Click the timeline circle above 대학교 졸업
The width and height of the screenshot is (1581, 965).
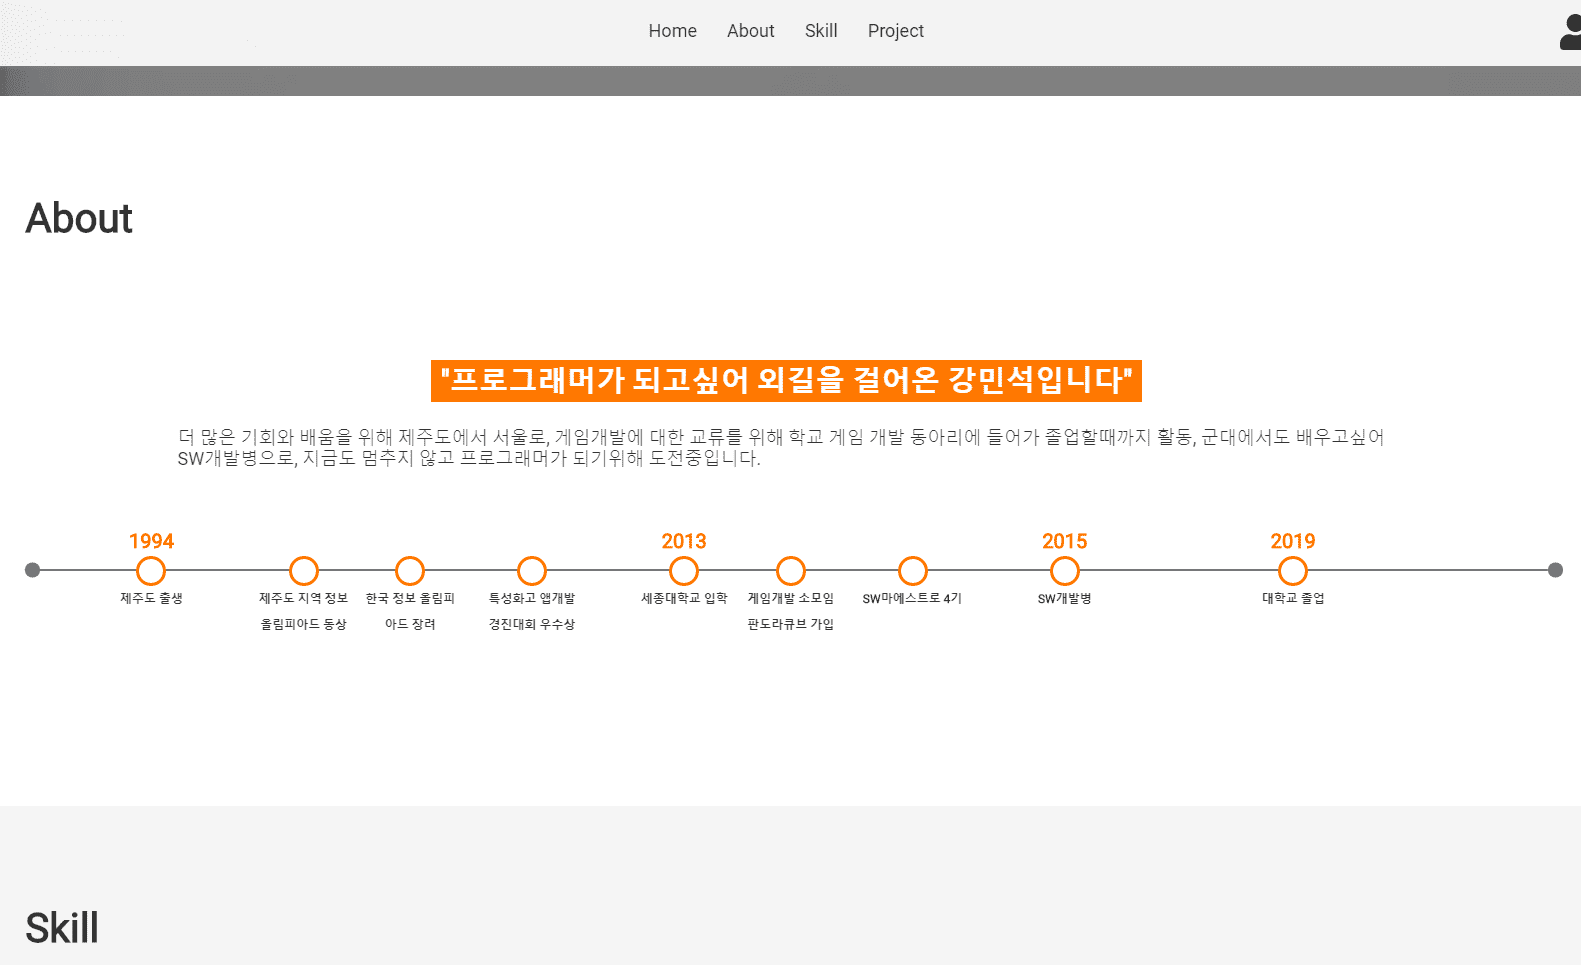click(x=1293, y=571)
